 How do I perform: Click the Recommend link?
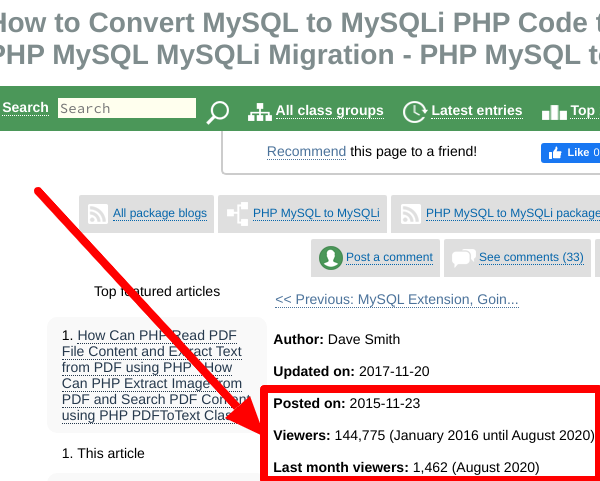pyautogui.click(x=306, y=151)
